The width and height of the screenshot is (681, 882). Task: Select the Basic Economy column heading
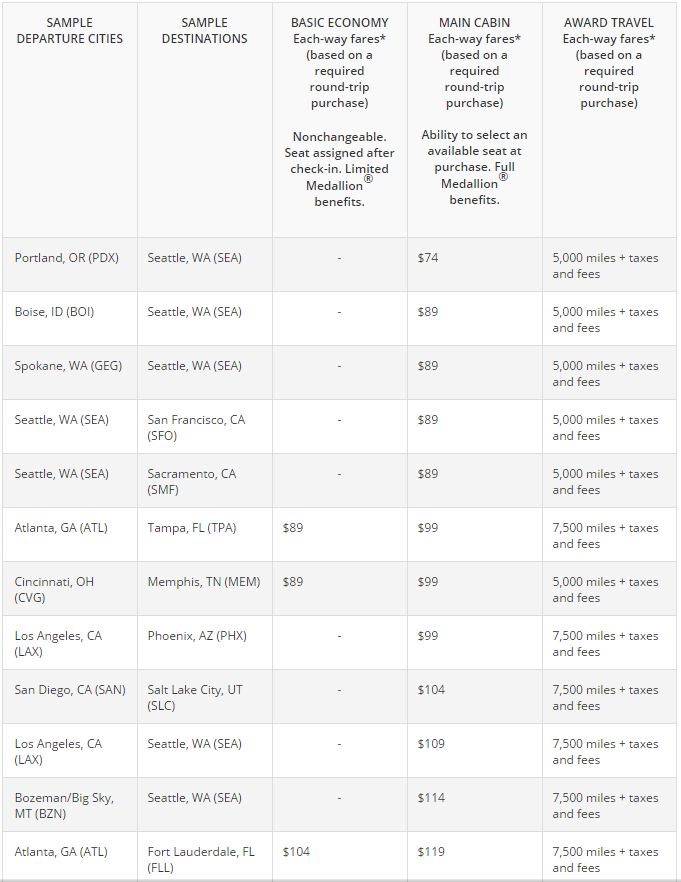339,21
